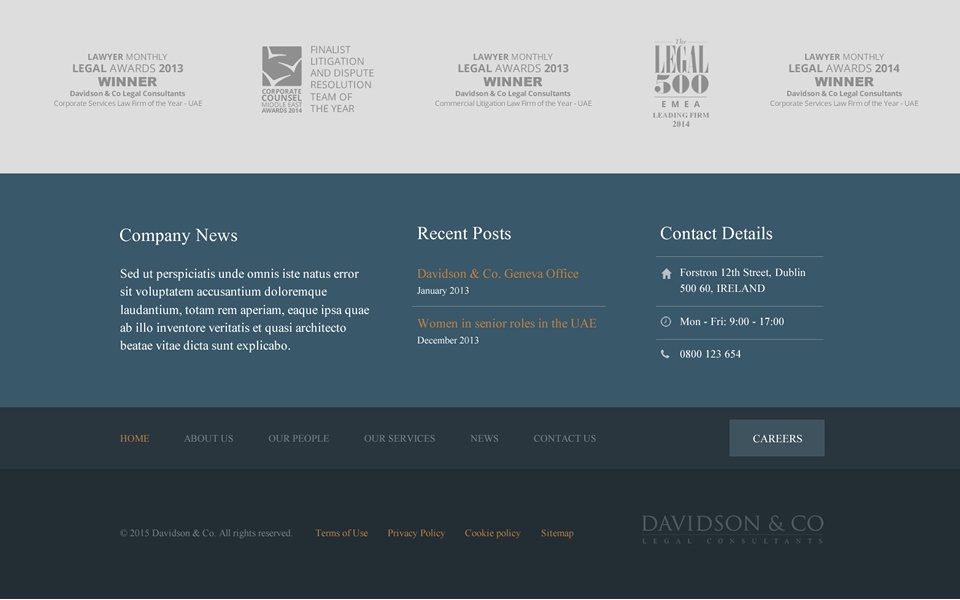
Task: Click the home address icon
Action: (x=666, y=273)
